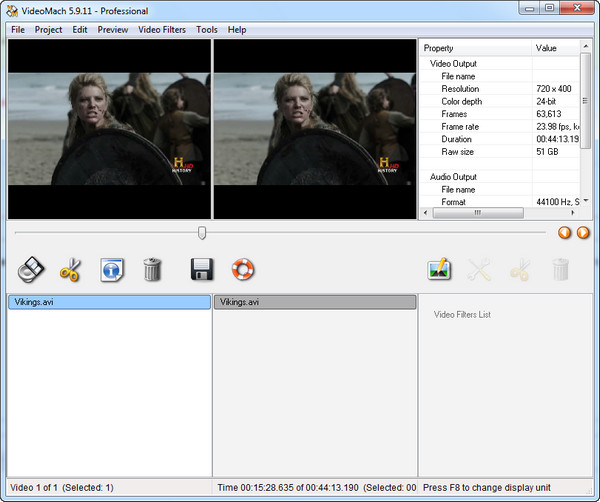The width and height of the screenshot is (600, 502).
Task: Click the add video filter picture icon
Action: pos(439,268)
